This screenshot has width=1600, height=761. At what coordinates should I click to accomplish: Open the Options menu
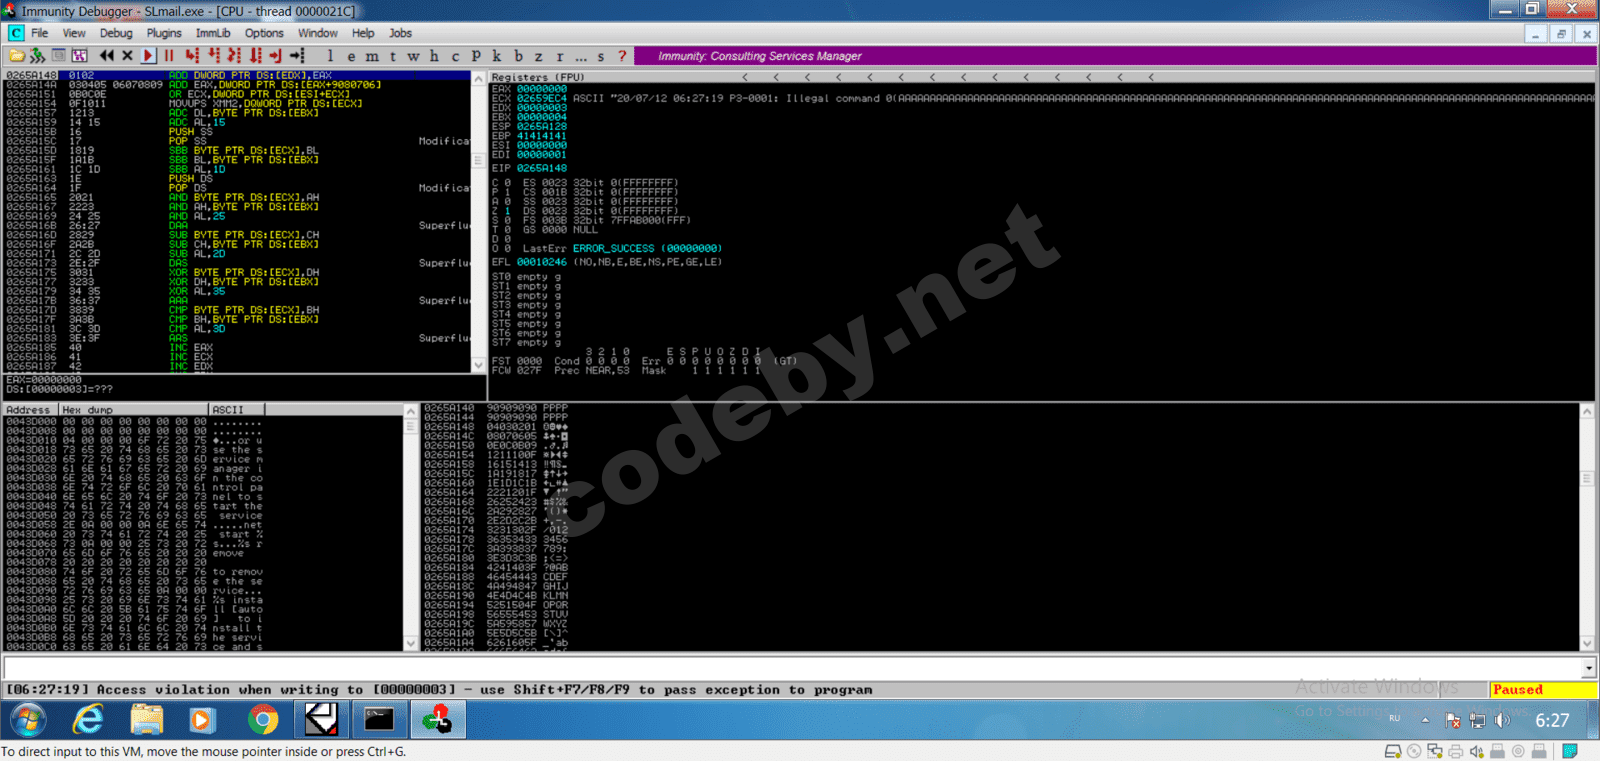click(x=264, y=33)
